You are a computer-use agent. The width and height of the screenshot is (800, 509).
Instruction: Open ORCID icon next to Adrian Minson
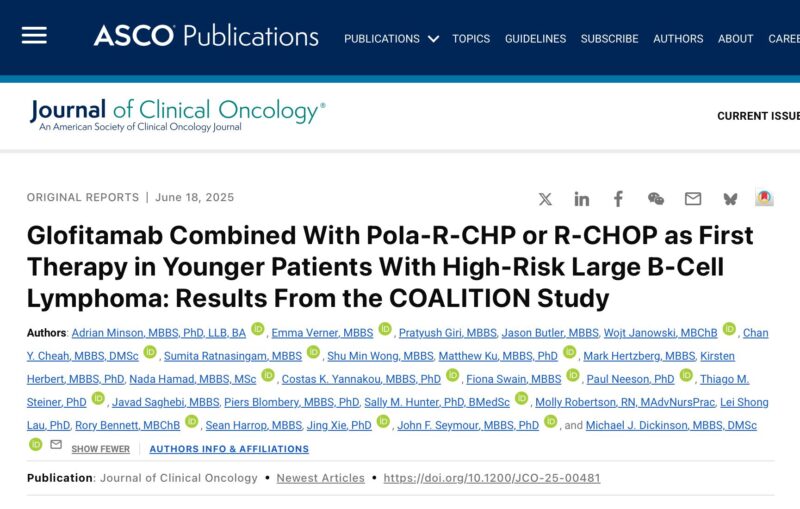(258, 329)
